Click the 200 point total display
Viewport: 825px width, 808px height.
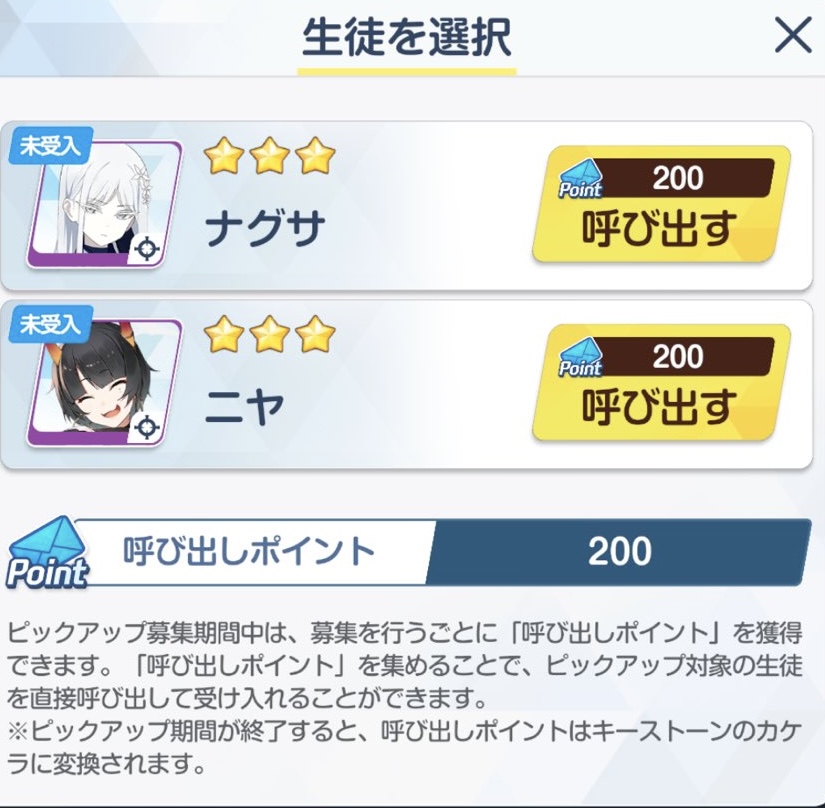619,552
